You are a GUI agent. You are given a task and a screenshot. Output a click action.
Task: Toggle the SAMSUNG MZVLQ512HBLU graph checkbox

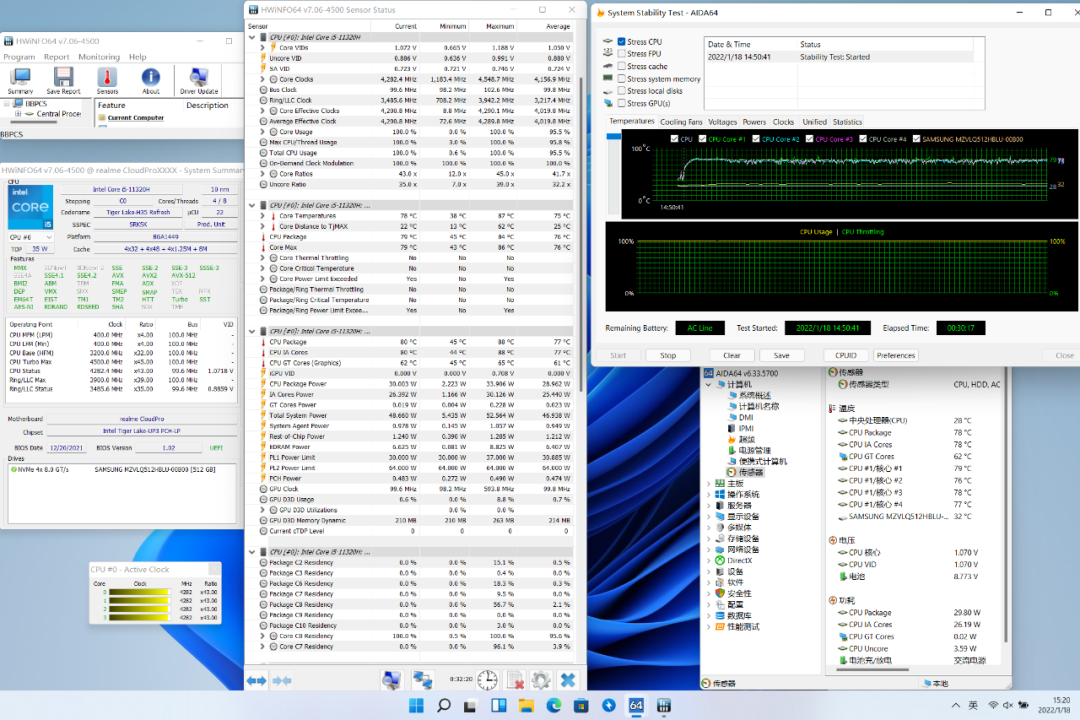click(917, 139)
